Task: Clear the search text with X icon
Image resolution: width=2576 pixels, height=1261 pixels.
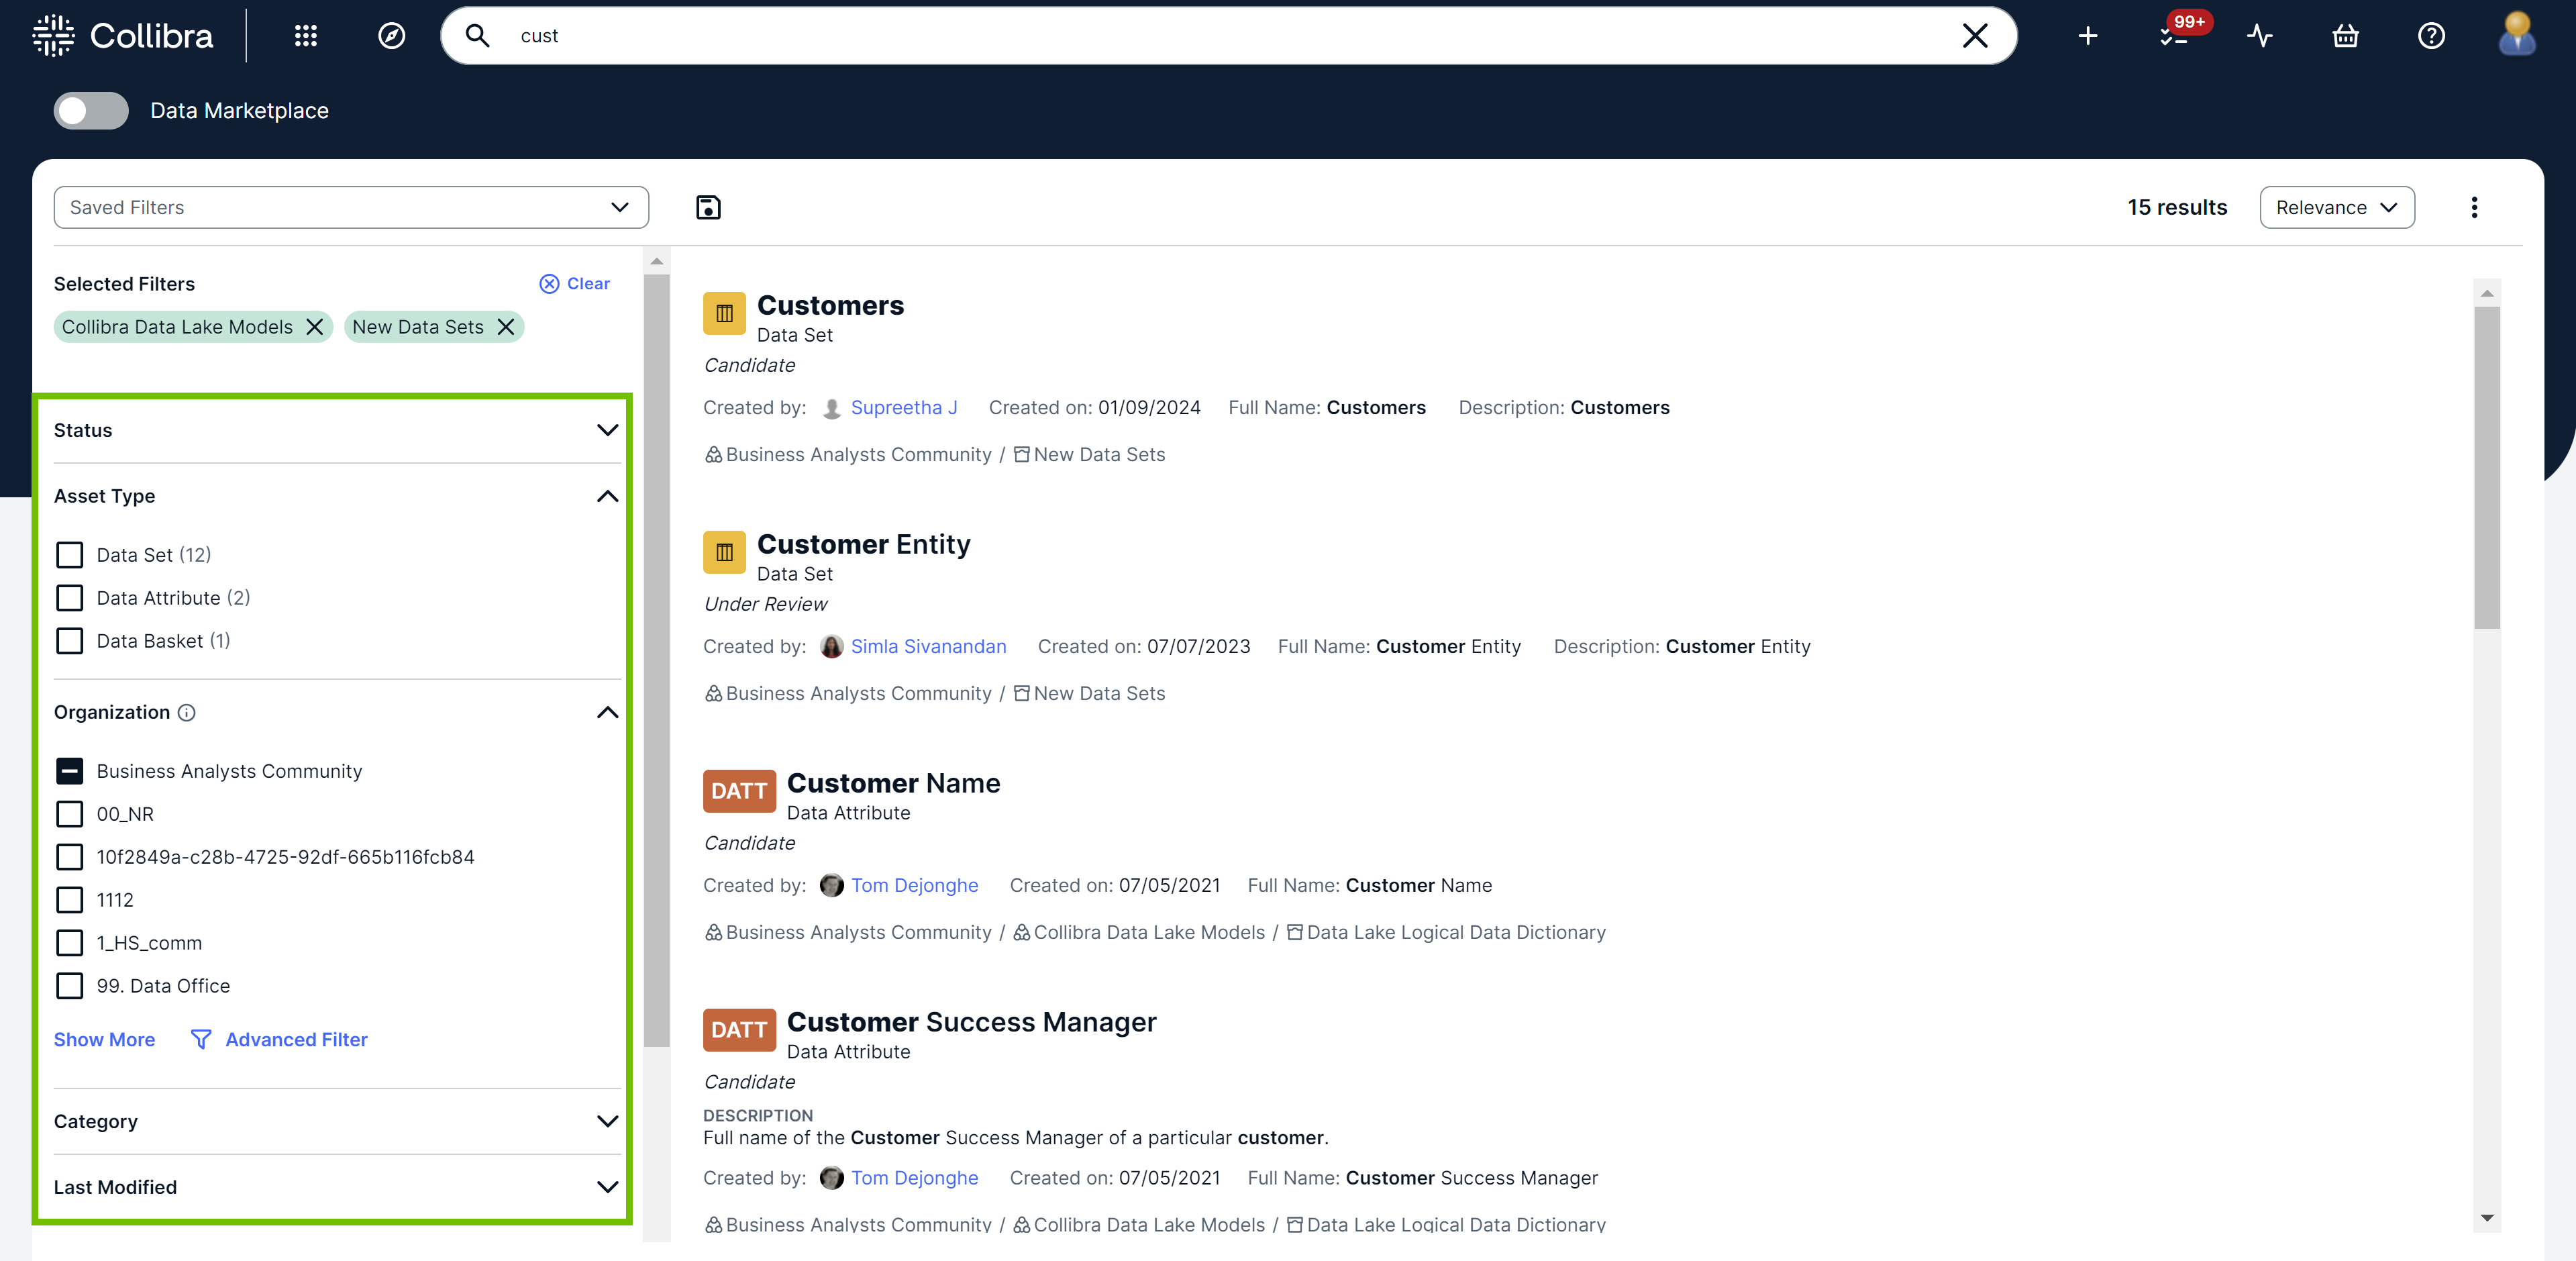Action: pyautogui.click(x=1974, y=36)
